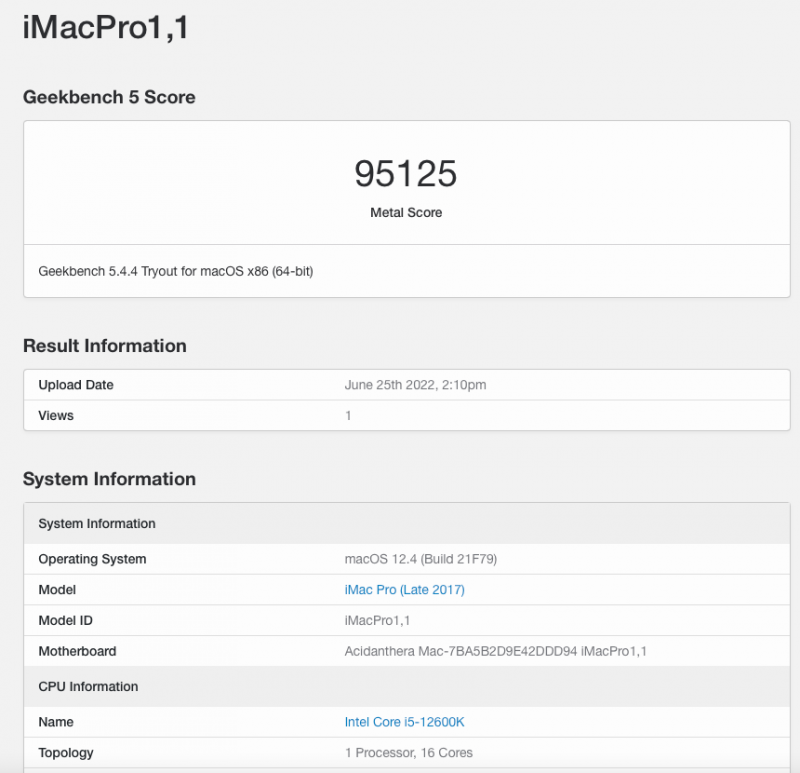Click the Model row label

57,590
